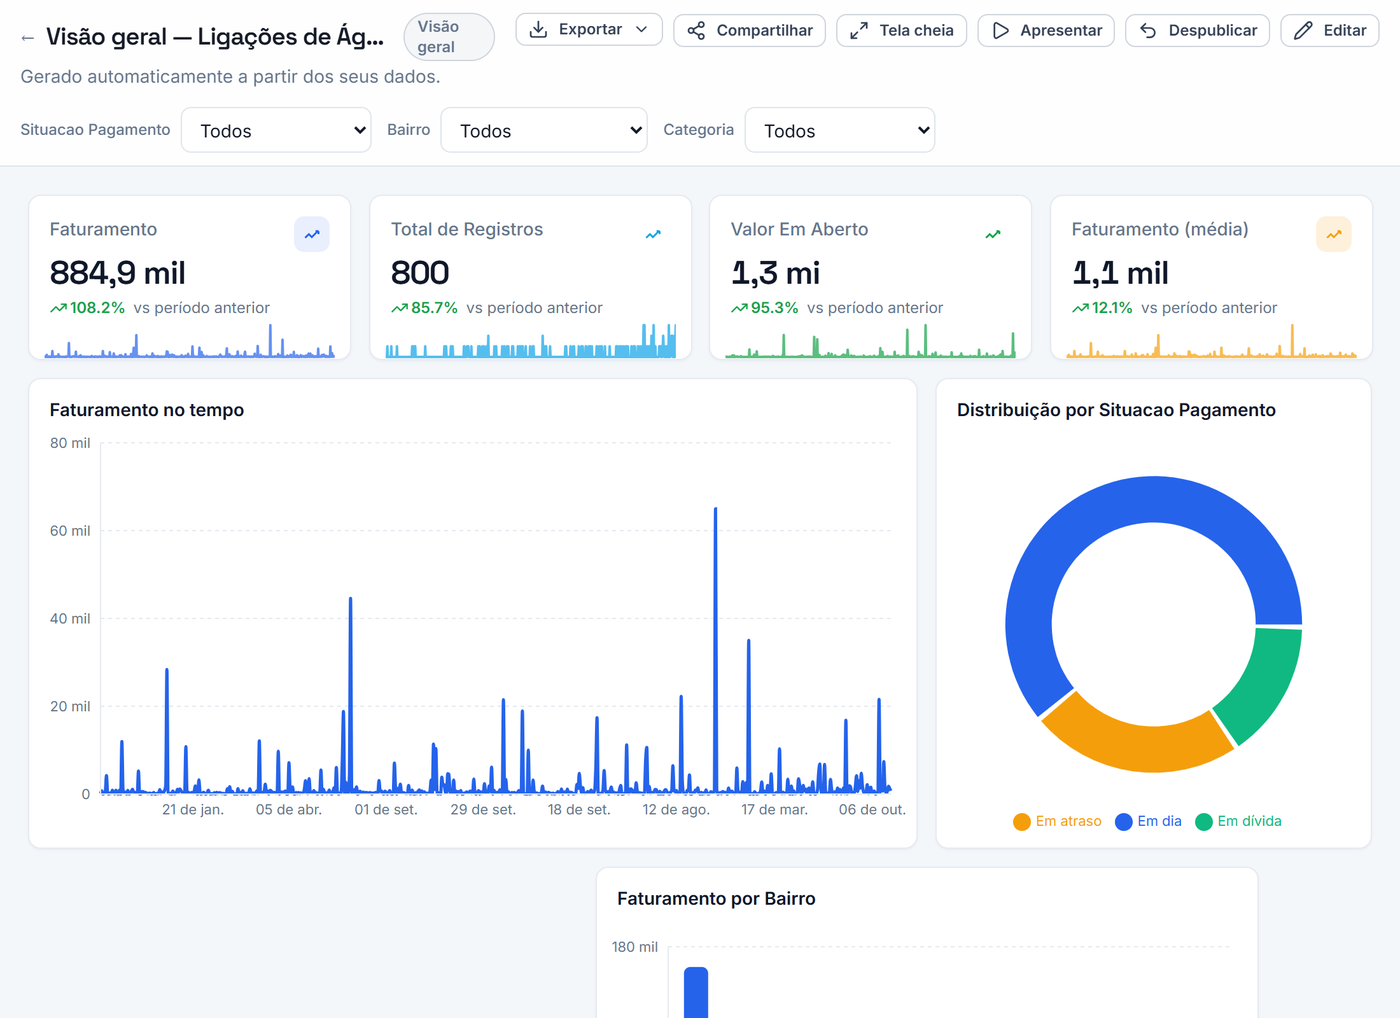Click the Faturamento por Bairro title
The height and width of the screenshot is (1018, 1400).
point(716,899)
